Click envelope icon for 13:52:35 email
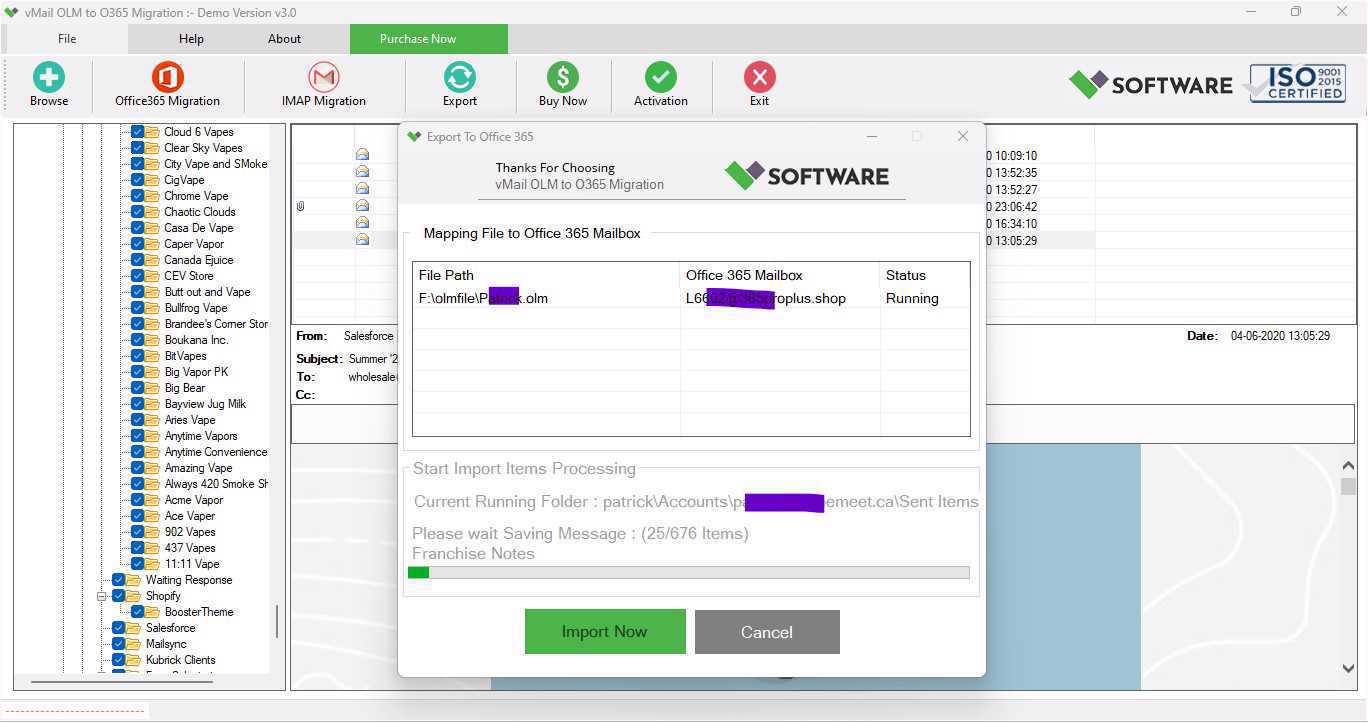 (362, 172)
